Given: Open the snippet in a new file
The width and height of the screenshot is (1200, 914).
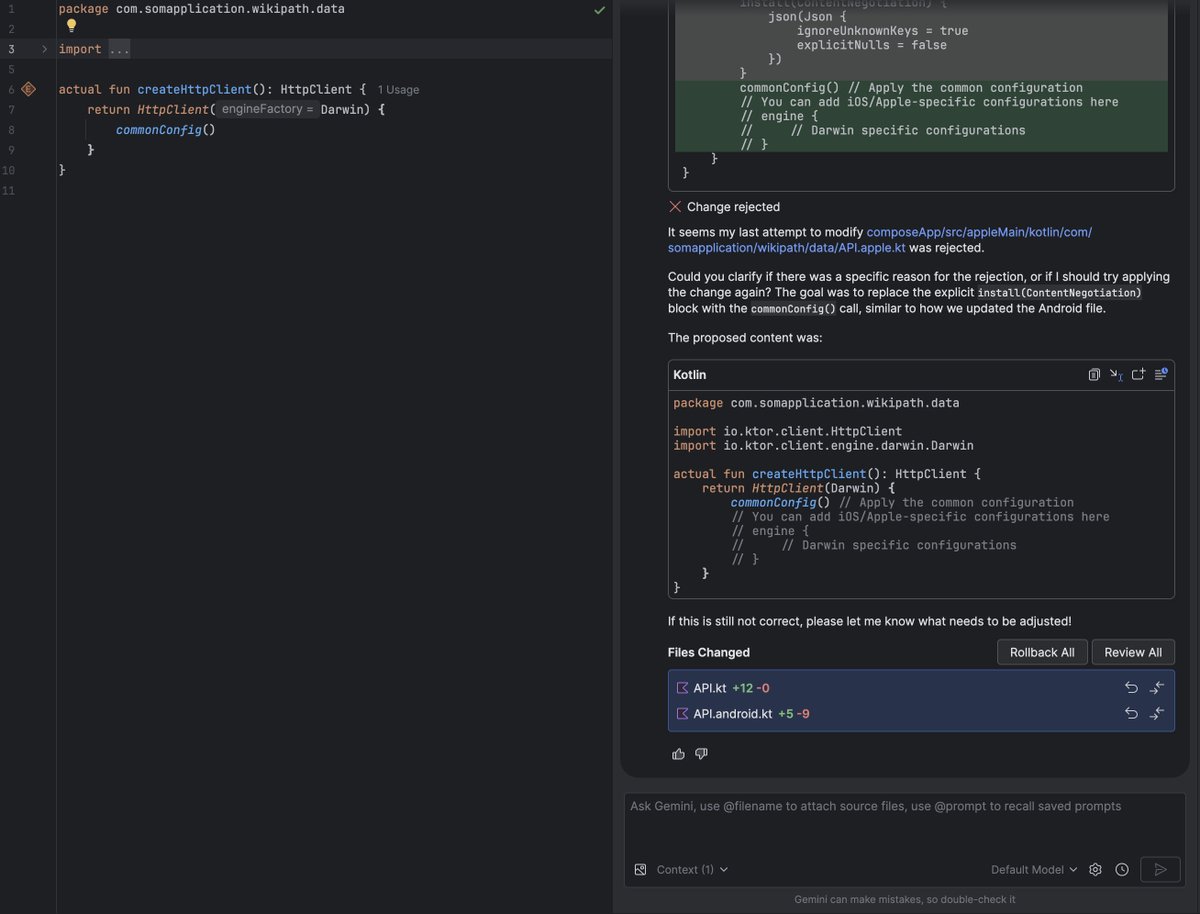Looking at the screenshot, I should (x=1138, y=374).
